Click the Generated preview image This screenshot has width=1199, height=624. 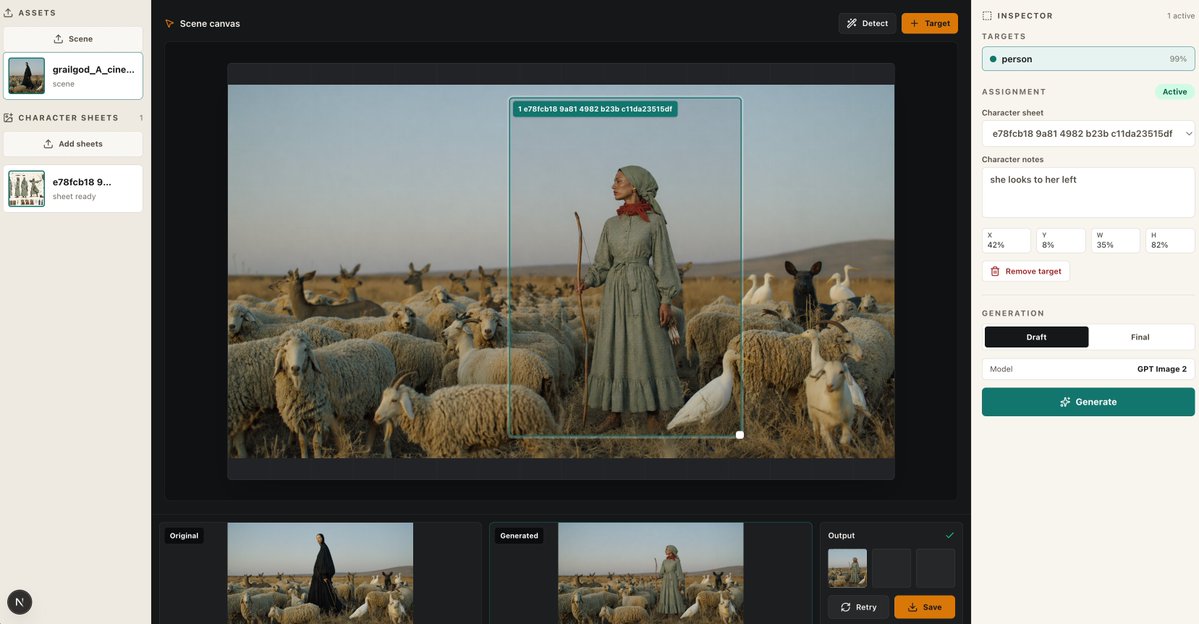point(651,573)
